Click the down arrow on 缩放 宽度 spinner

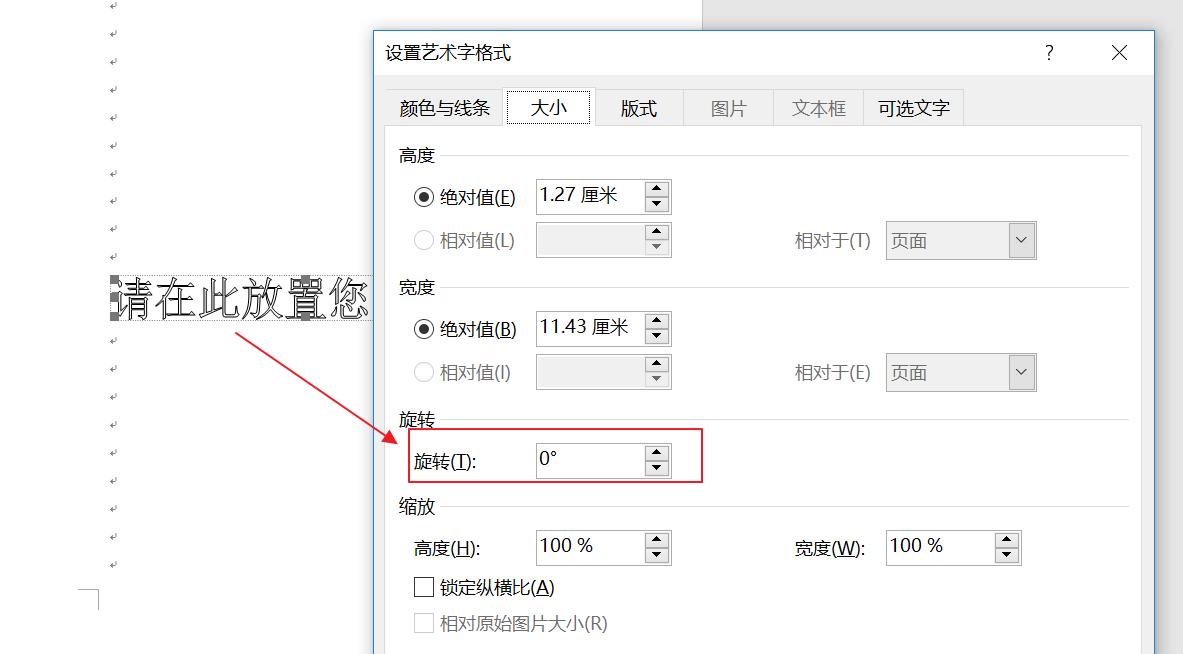click(1006, 553)
